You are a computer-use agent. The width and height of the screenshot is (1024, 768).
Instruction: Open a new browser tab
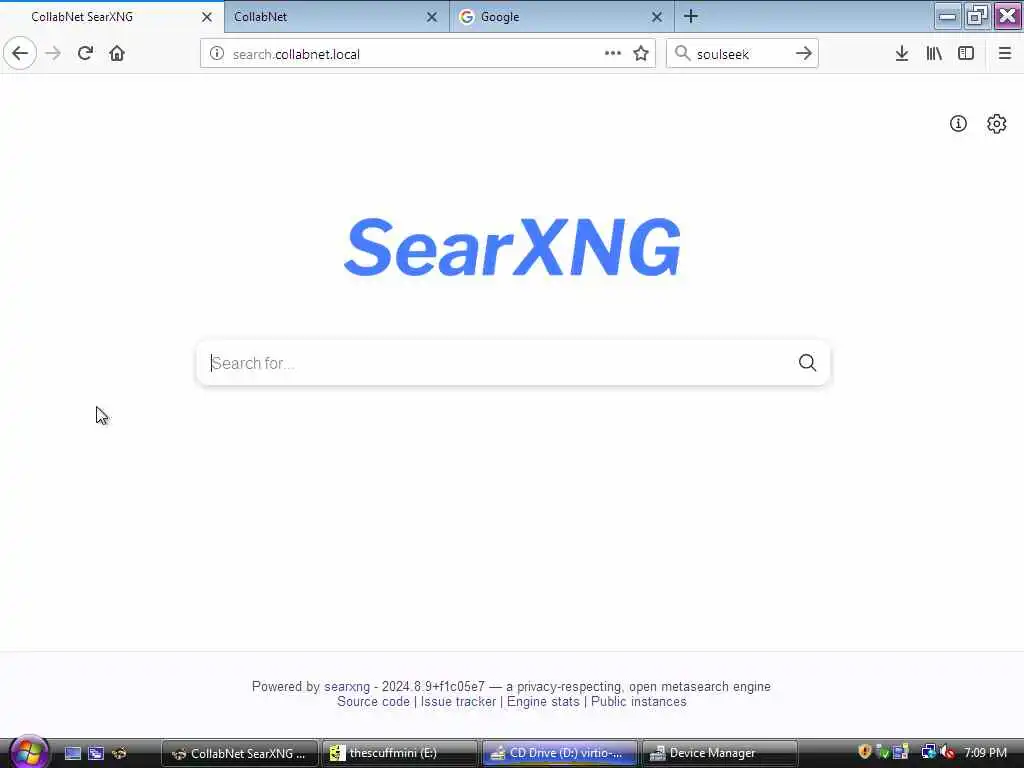(691, 16)
